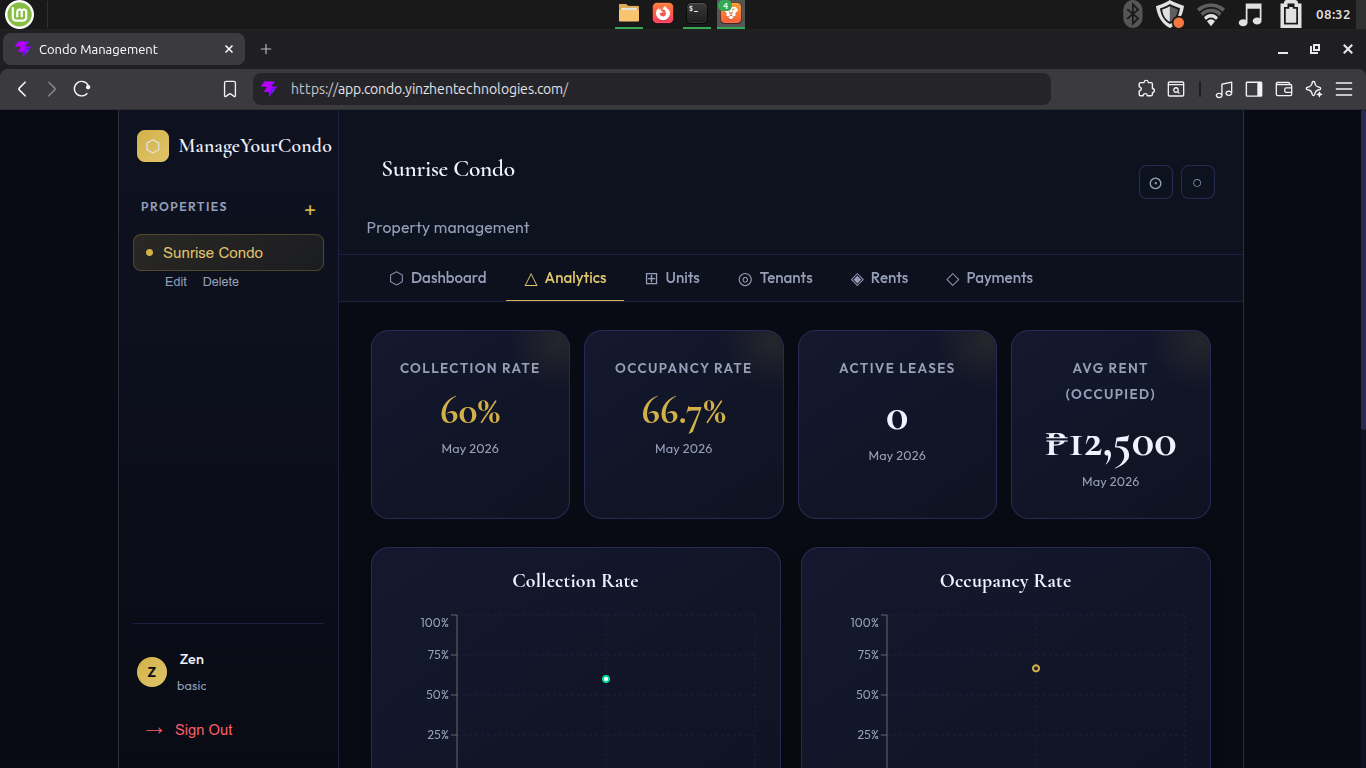Click the Collection Rate chart title
Viewport: 1366px width, 768px height.
[575, 581]
